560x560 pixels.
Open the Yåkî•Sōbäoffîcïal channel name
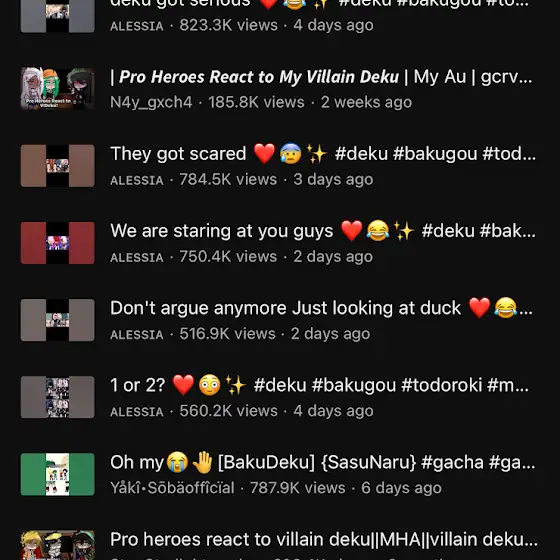(172, 488)
